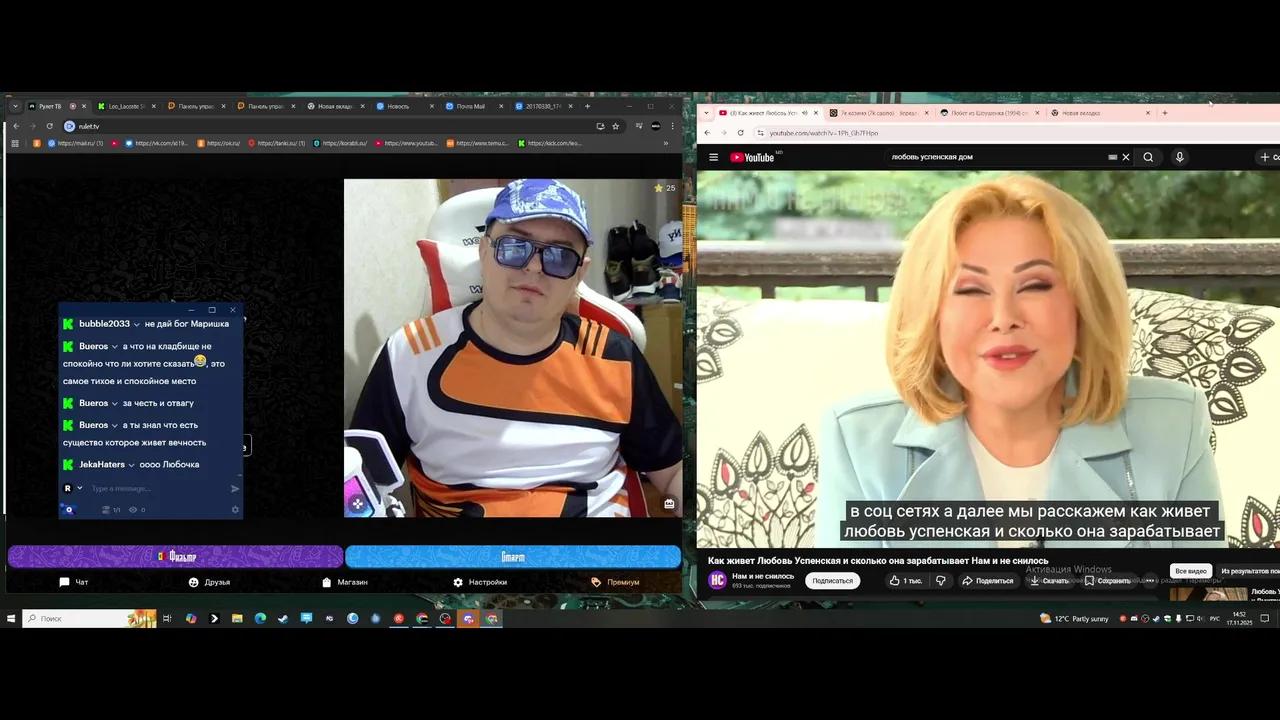1280x720 pixels.
Task: Open the Премиум section
Action: [615, 582]
